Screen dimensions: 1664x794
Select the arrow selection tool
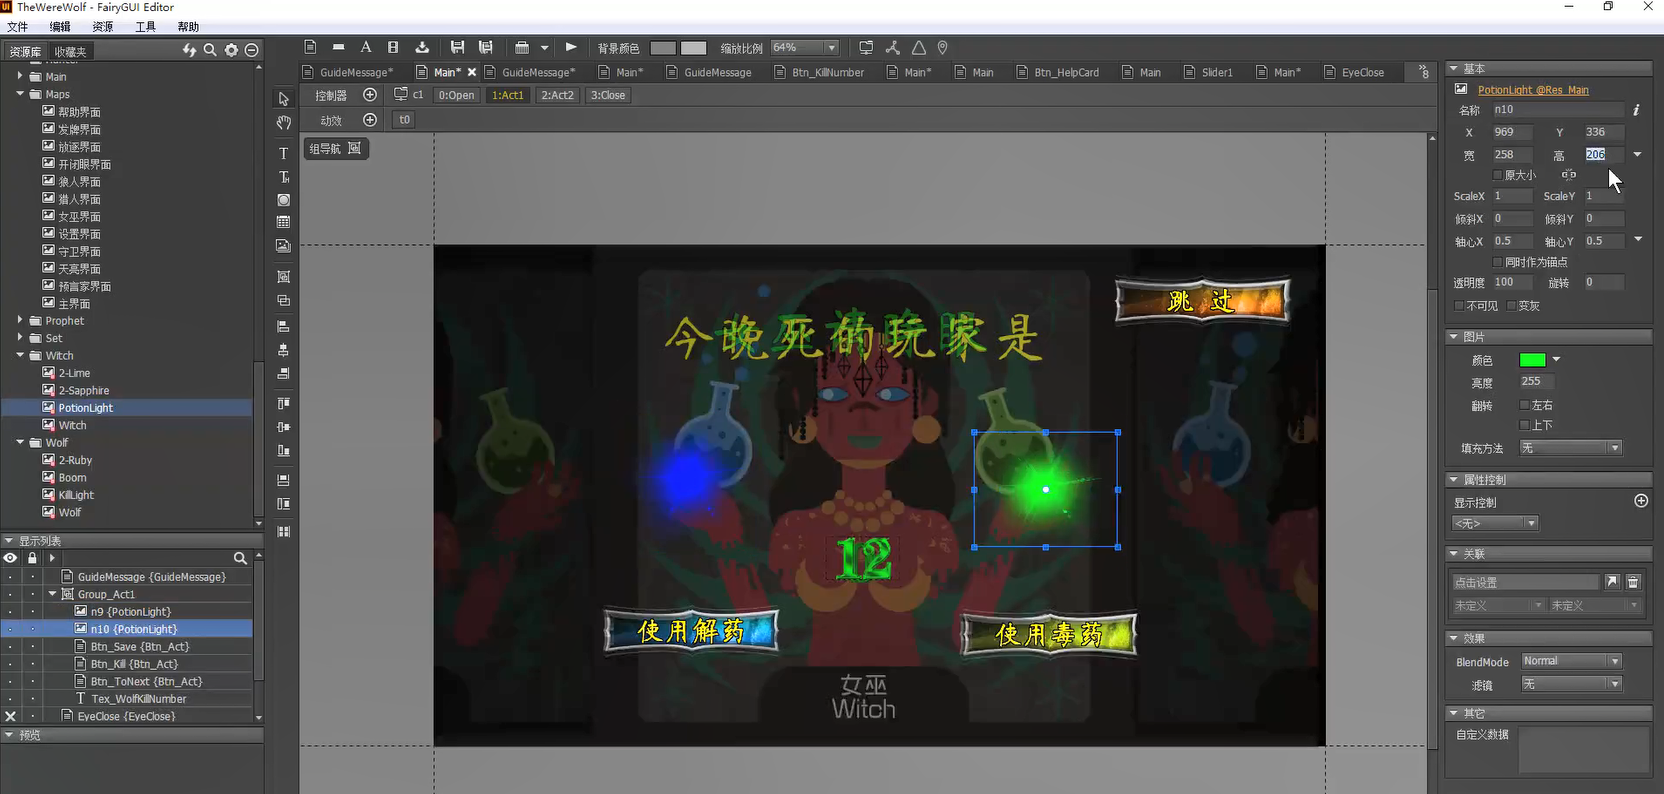[284, 99]
